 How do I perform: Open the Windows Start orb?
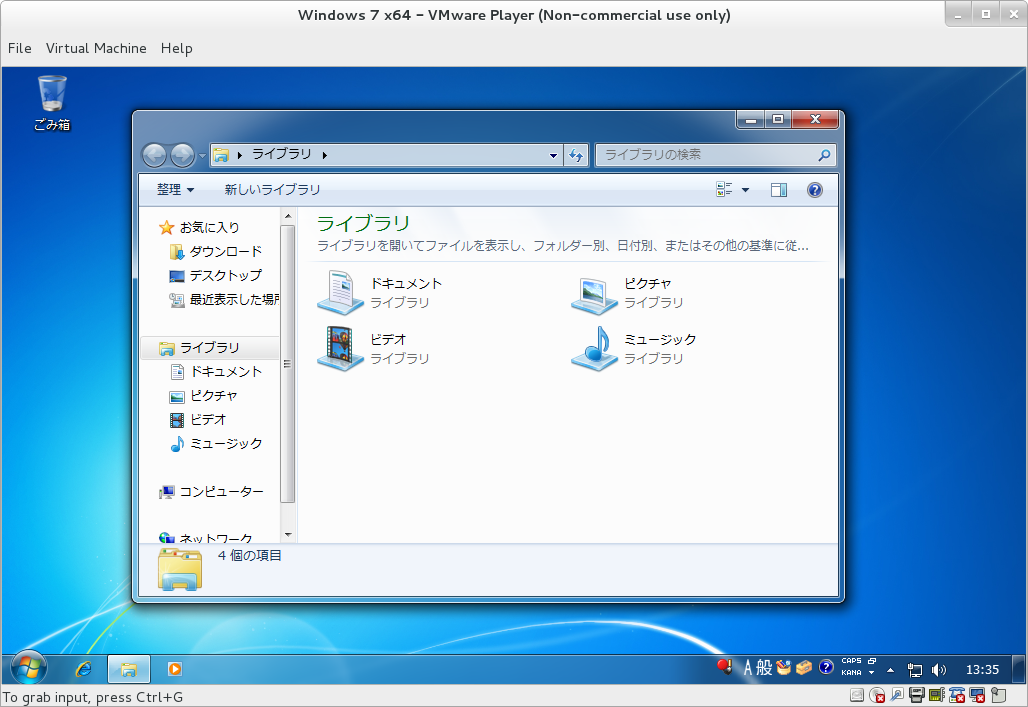click(28, 668)
